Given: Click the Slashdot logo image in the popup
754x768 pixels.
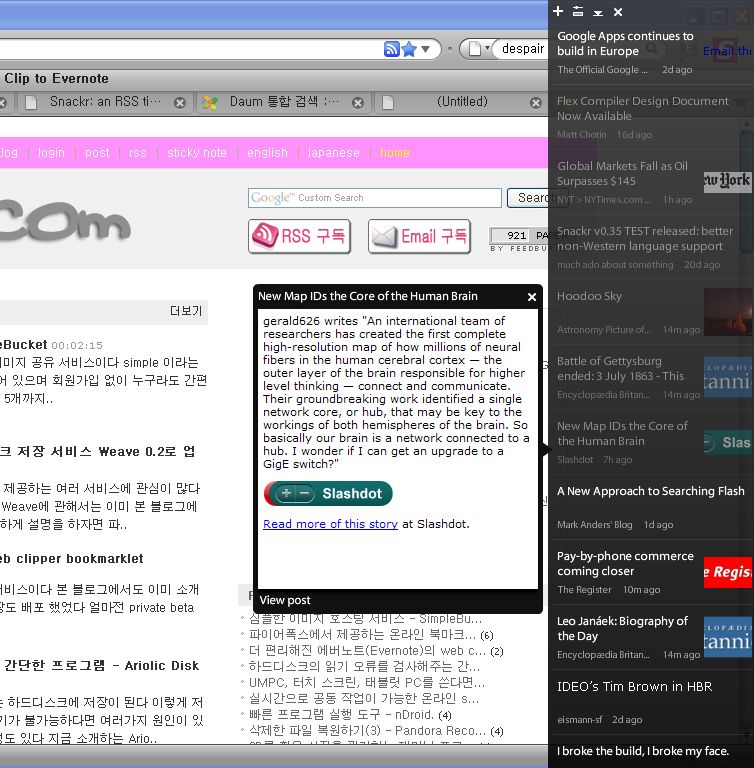Looking at the screenshot, I should click(328, 493).
